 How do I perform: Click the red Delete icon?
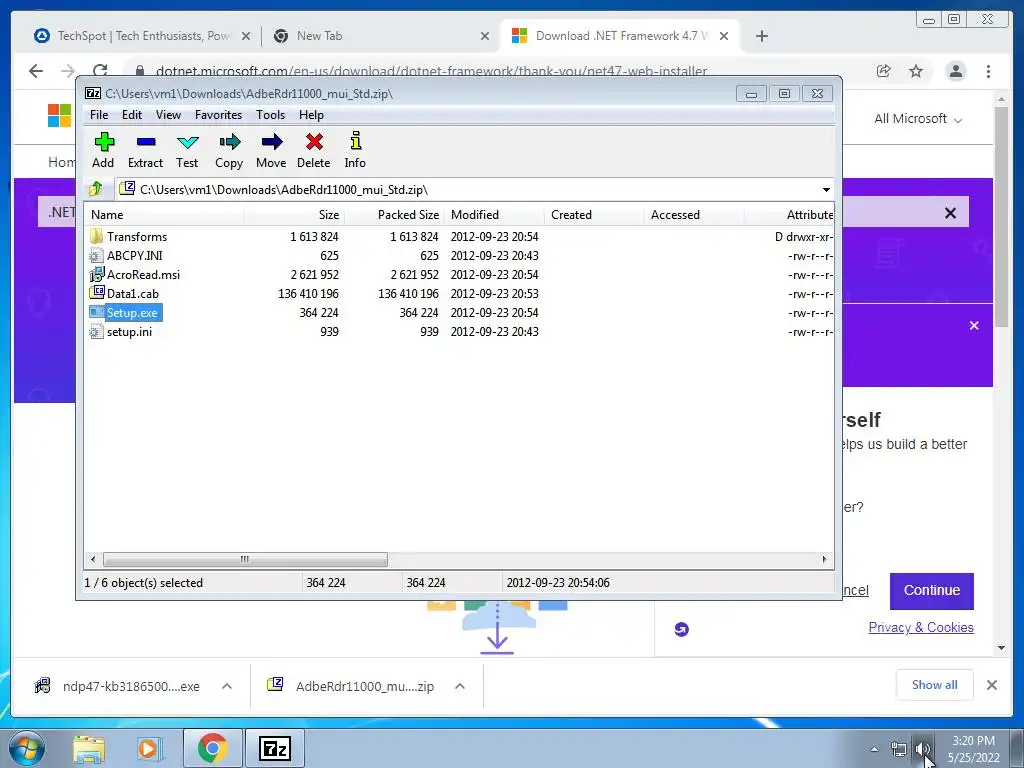(313, 150)
